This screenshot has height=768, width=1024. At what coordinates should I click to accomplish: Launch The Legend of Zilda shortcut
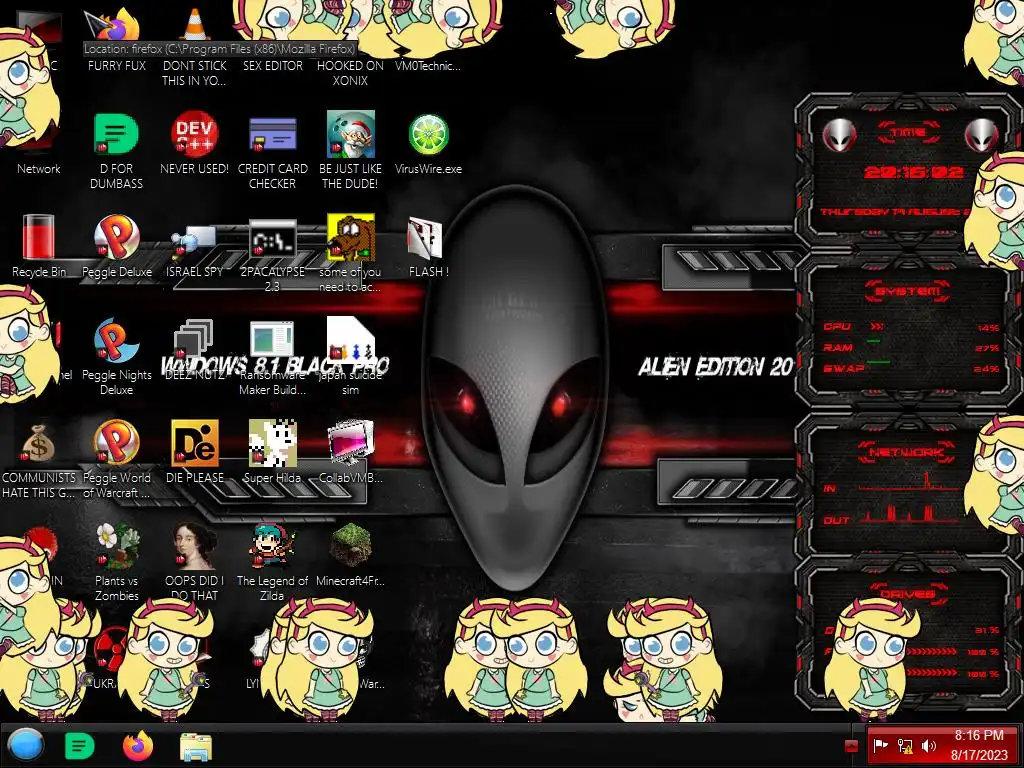point(272,546)
